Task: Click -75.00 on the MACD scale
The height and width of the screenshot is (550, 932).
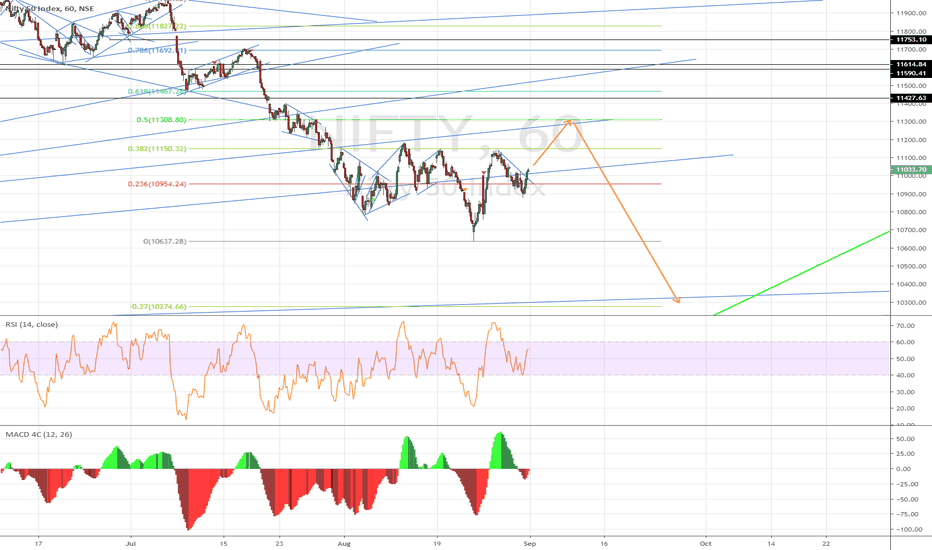Action: click(909, 515)
